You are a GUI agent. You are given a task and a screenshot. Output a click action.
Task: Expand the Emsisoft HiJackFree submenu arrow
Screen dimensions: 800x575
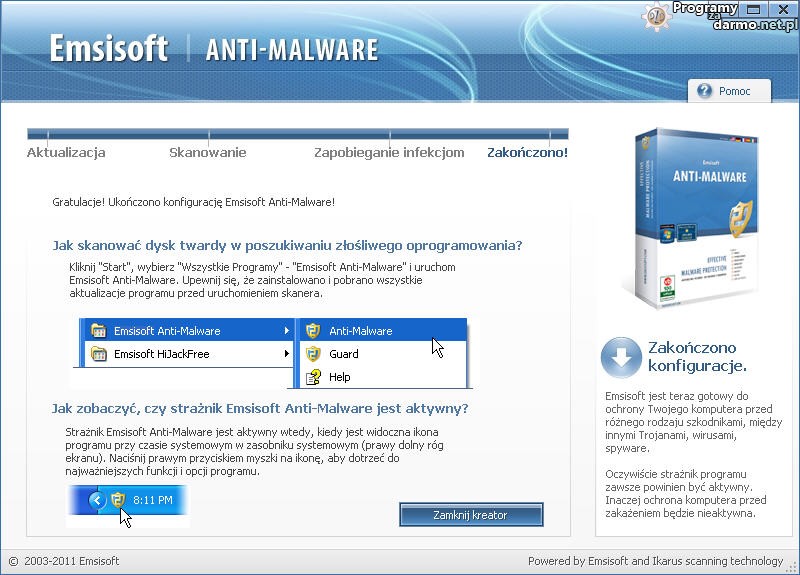point(287,354)
